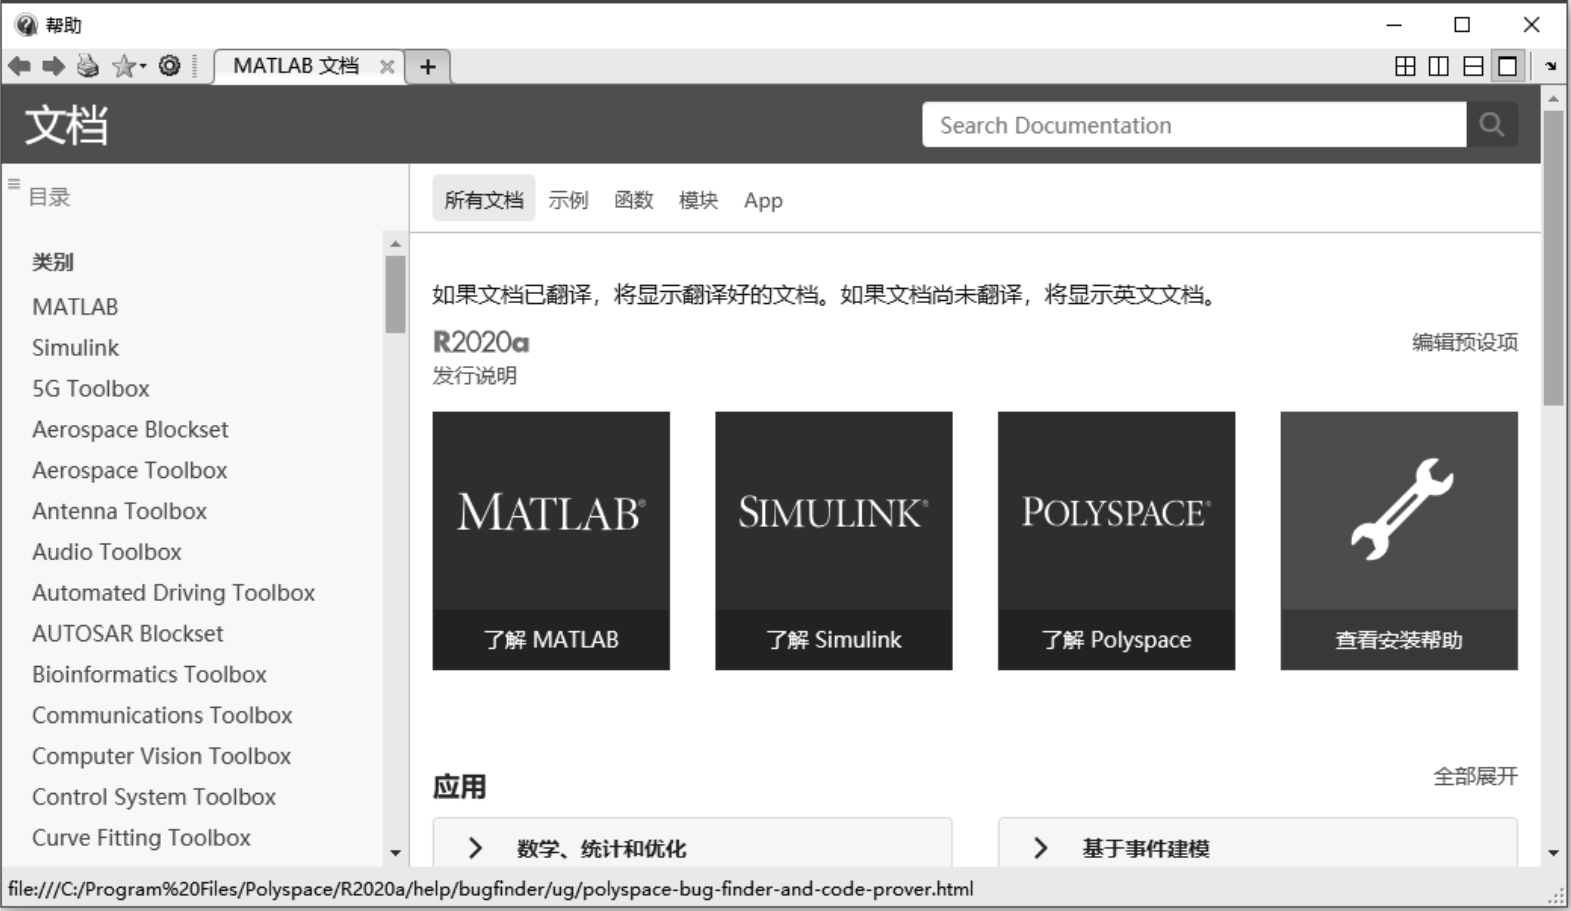Open MATLAB in the category list
This screenshot has width=1571, height=911.
[x=75, y=307]
